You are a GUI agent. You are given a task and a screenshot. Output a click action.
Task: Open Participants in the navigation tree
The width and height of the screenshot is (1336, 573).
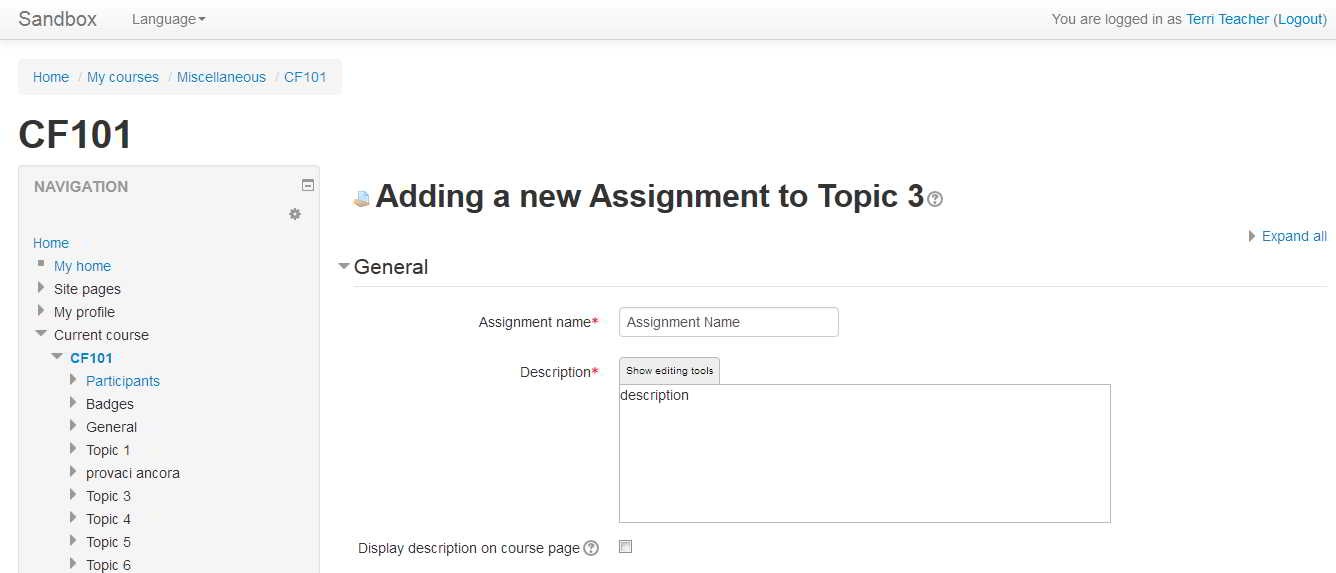tap(123, 381)
